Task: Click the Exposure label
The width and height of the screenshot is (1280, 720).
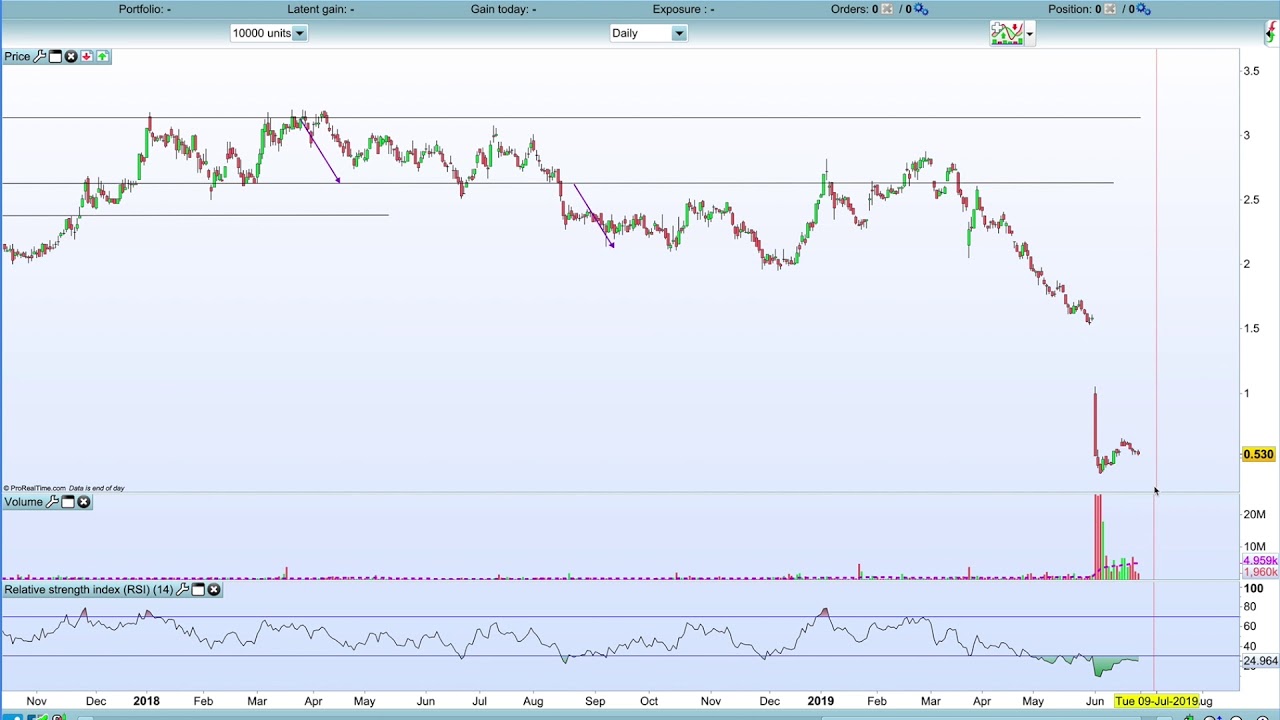Action: click(683, 9)
